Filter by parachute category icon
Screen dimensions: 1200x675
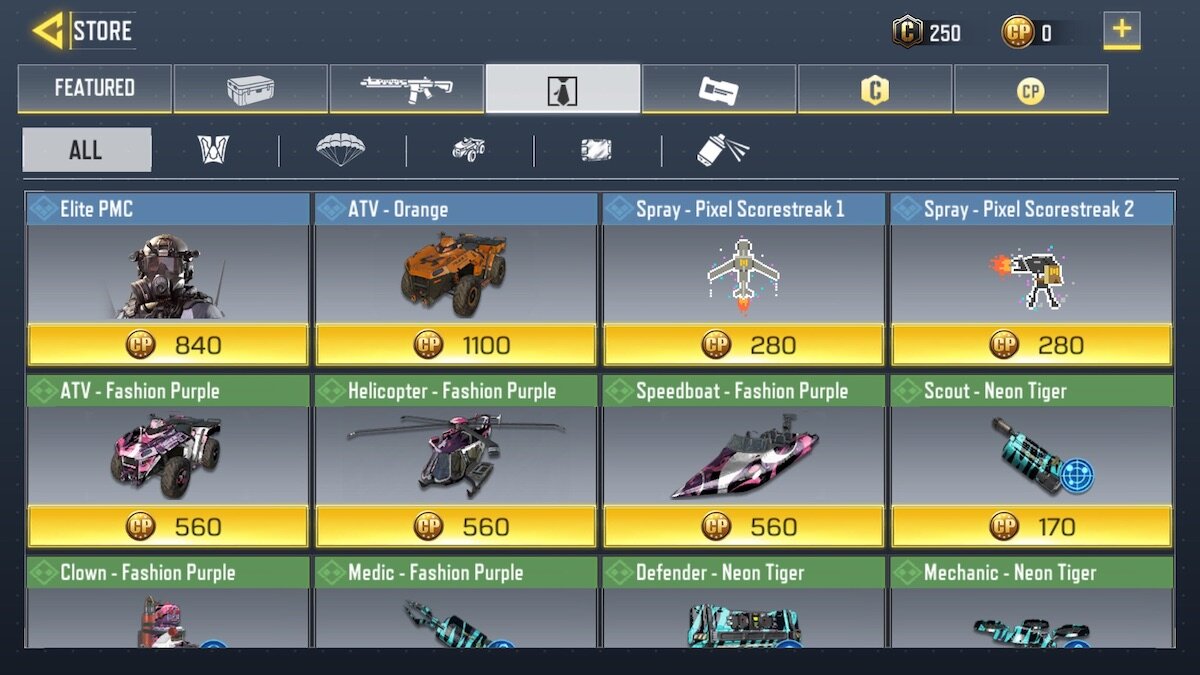[341, 151]
